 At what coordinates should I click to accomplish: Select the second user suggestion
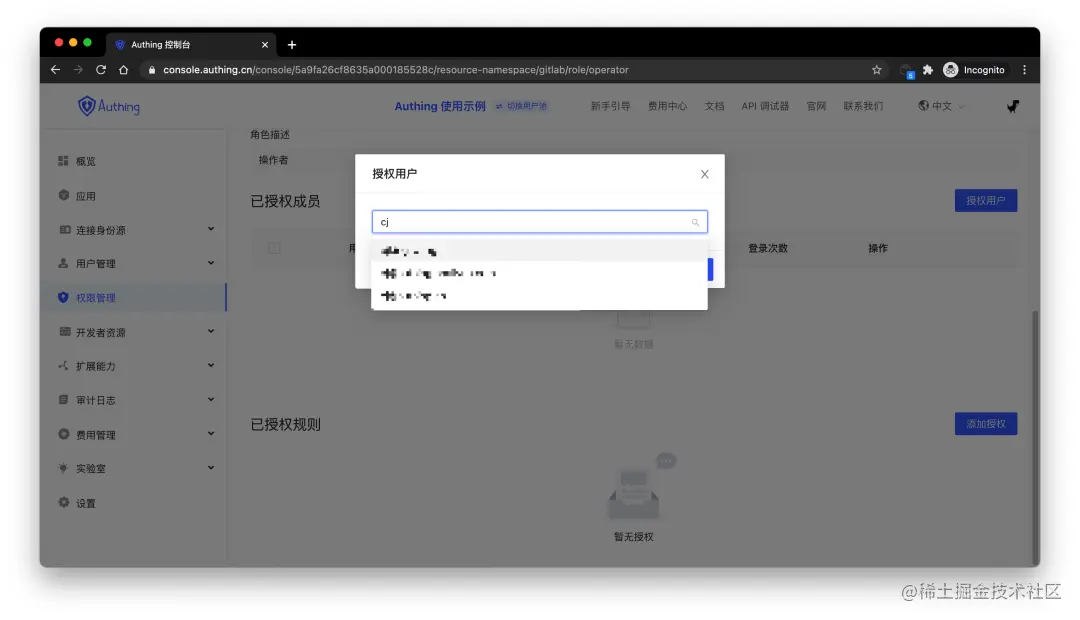click(x=539, y=273)
